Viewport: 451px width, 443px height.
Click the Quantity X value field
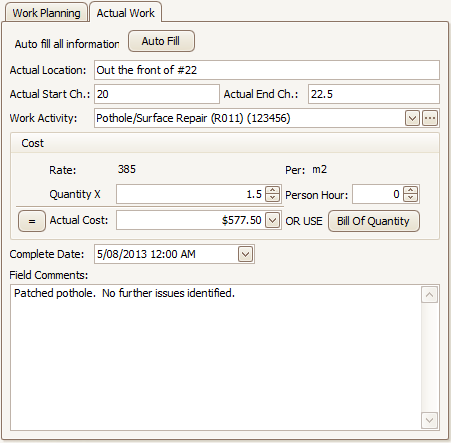[x=191, y=194]
